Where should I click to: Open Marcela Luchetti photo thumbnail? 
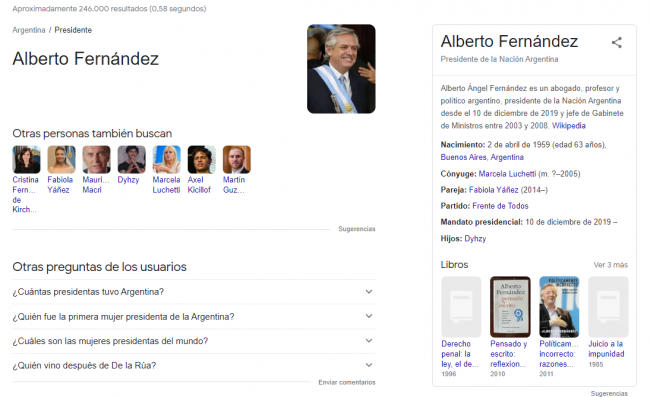(x=167, y=159)
